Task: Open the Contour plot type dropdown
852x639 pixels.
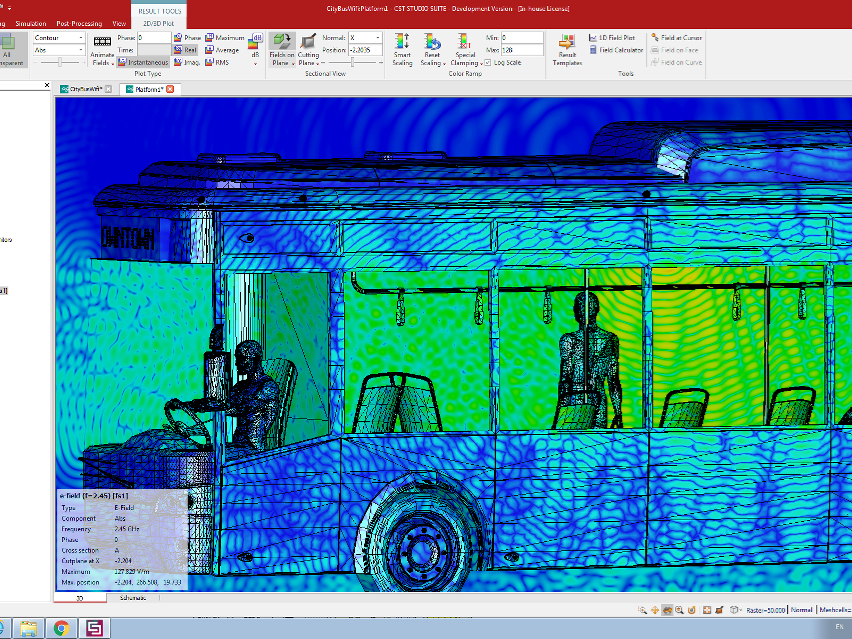Action: pos(58,37)
